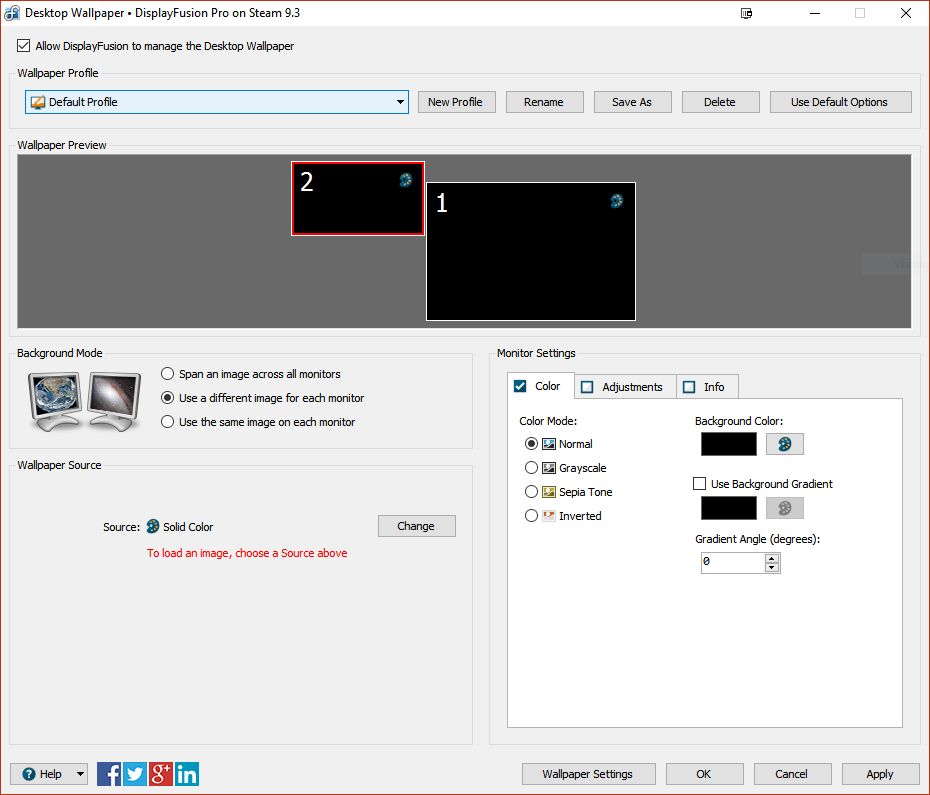This screenshot has height=795, width=930.
Task: Click the black Background Color swatch
Action: click(x=729, y=444)
